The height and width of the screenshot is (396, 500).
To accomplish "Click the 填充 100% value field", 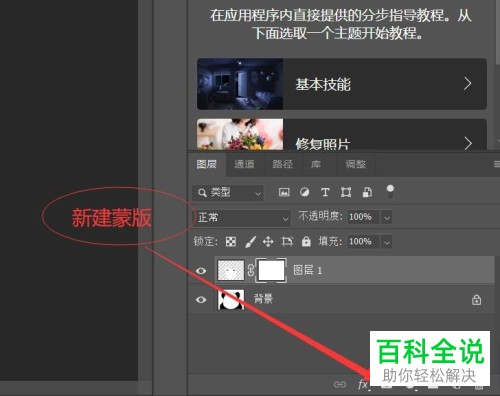I will (363, 241).
